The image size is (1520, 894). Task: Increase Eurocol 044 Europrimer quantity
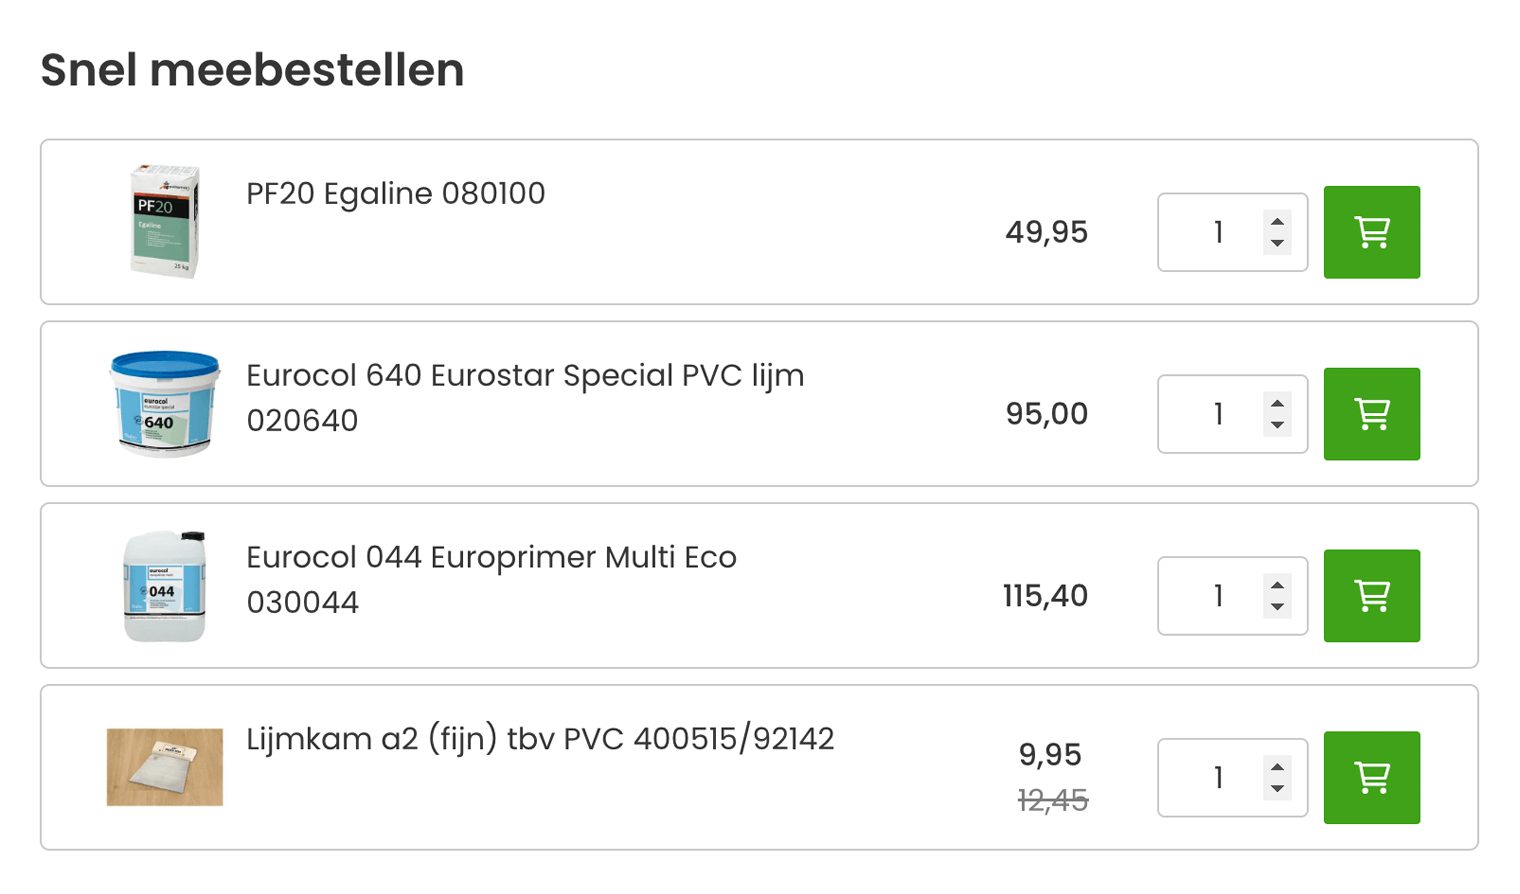pyautogui.click(x=1277, y=586)
